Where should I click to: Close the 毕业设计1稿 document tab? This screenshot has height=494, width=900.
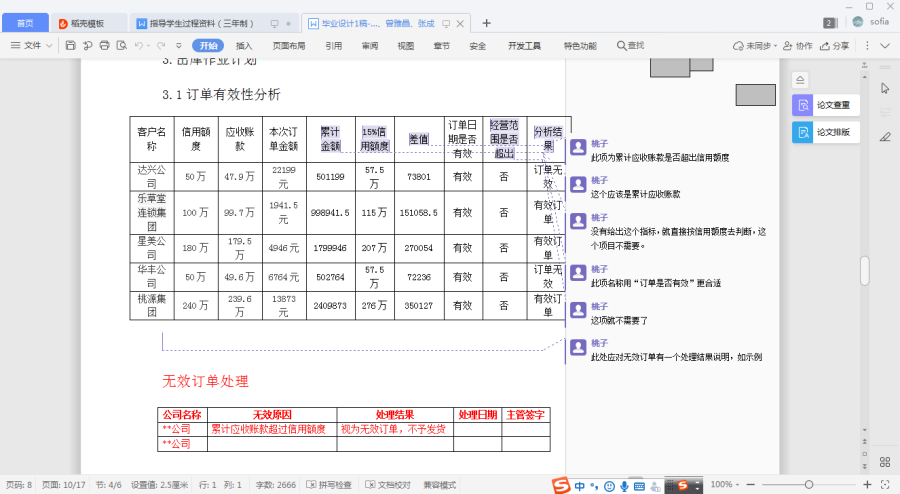point(460,24)
